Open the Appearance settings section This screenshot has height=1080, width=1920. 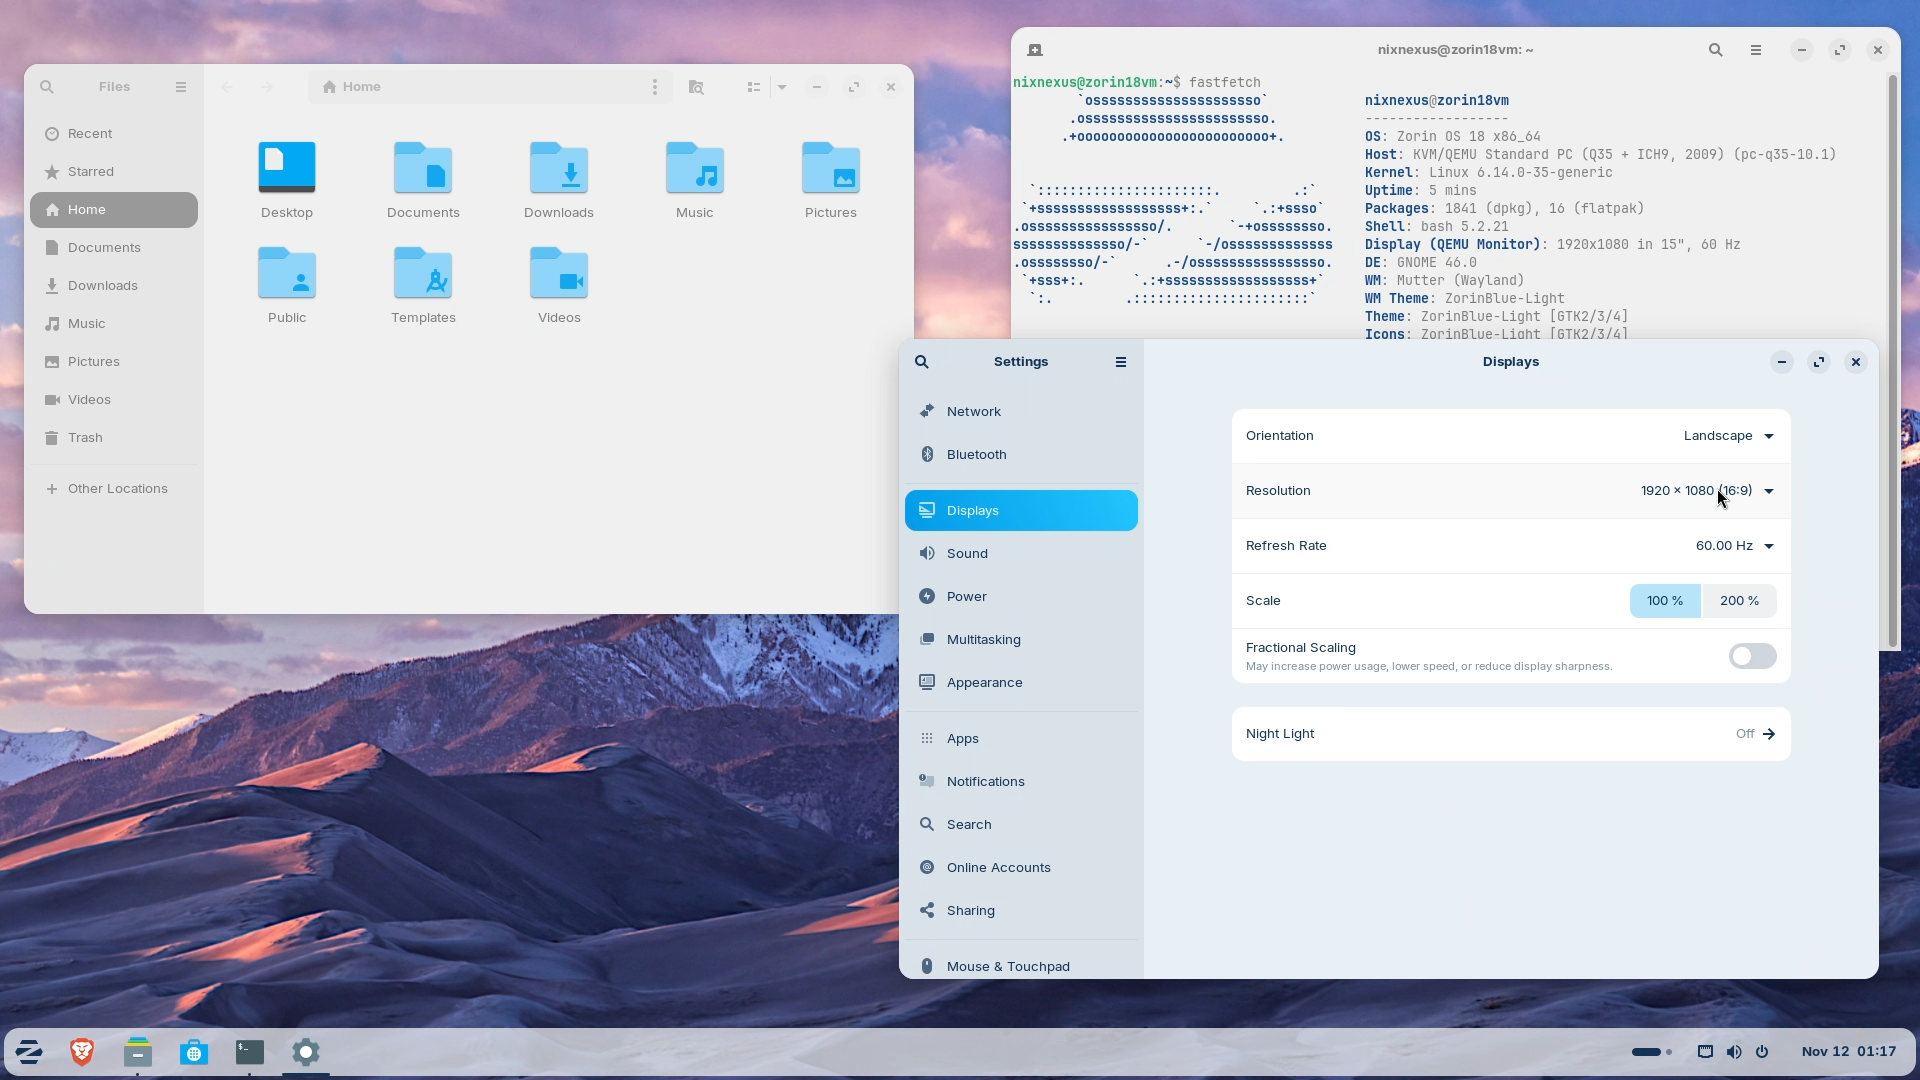(982, 682)
